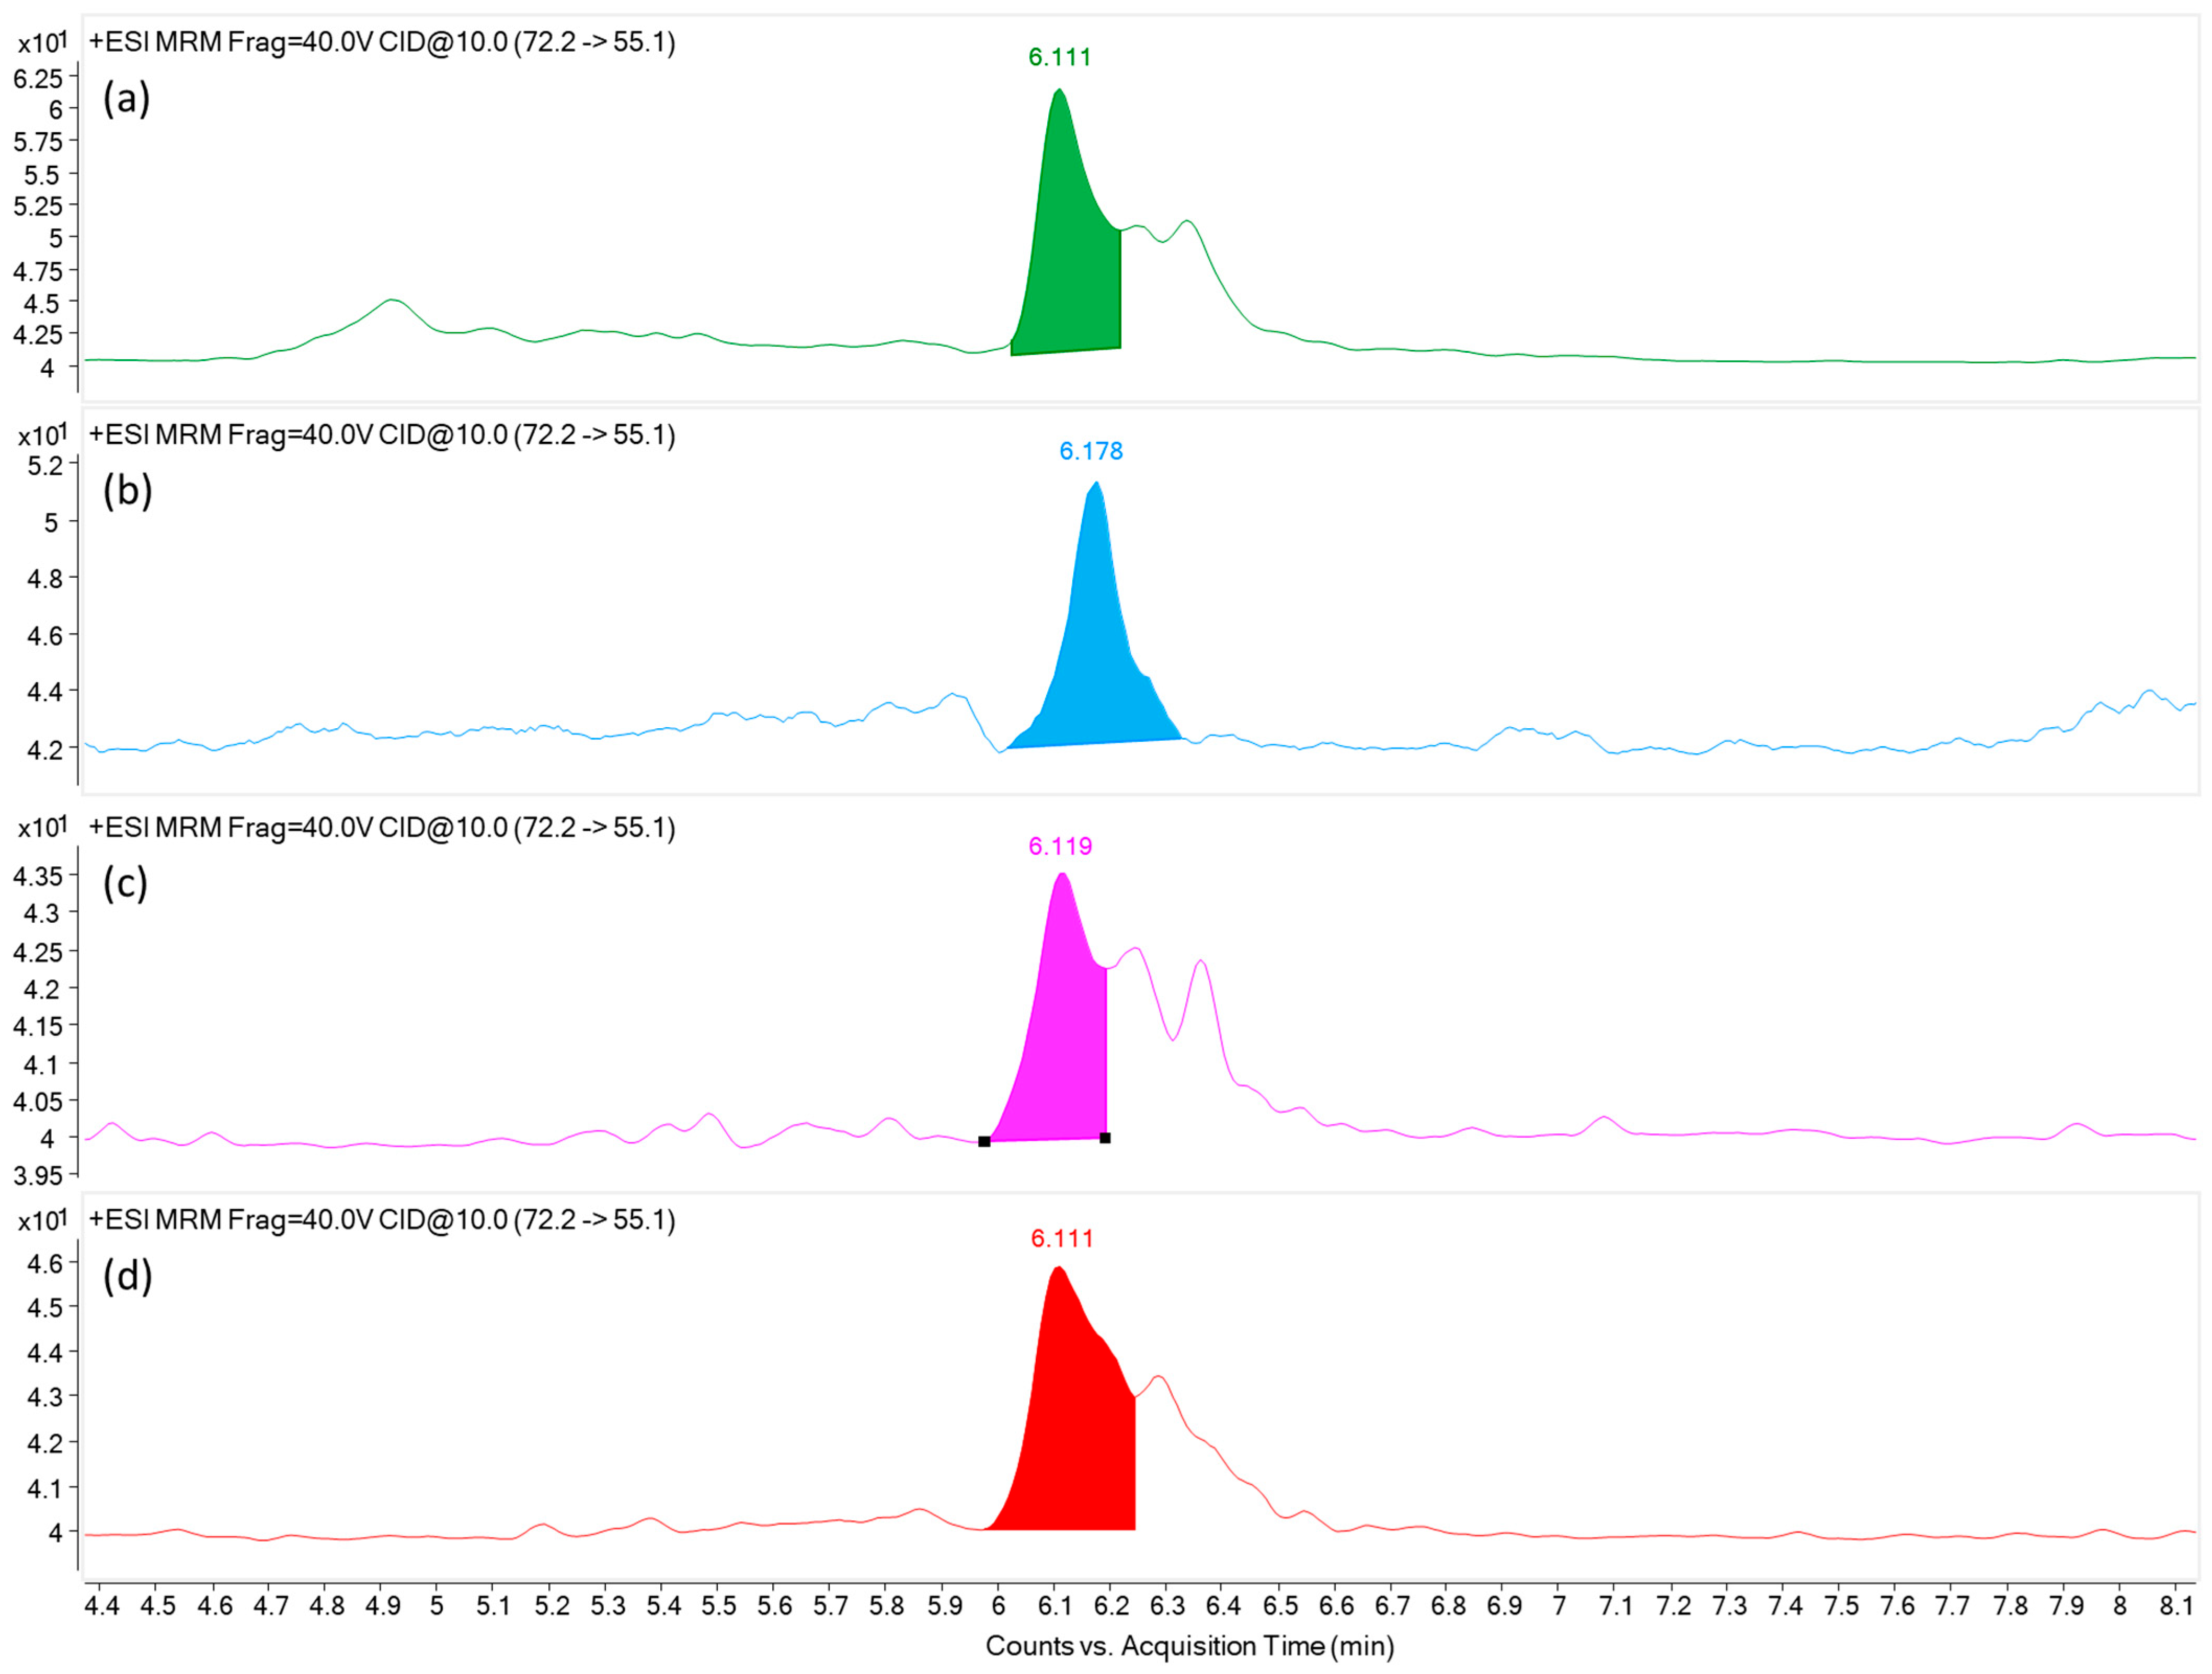
Task: Click the magenta peak label 6.119
Action: pos(1060,846)
